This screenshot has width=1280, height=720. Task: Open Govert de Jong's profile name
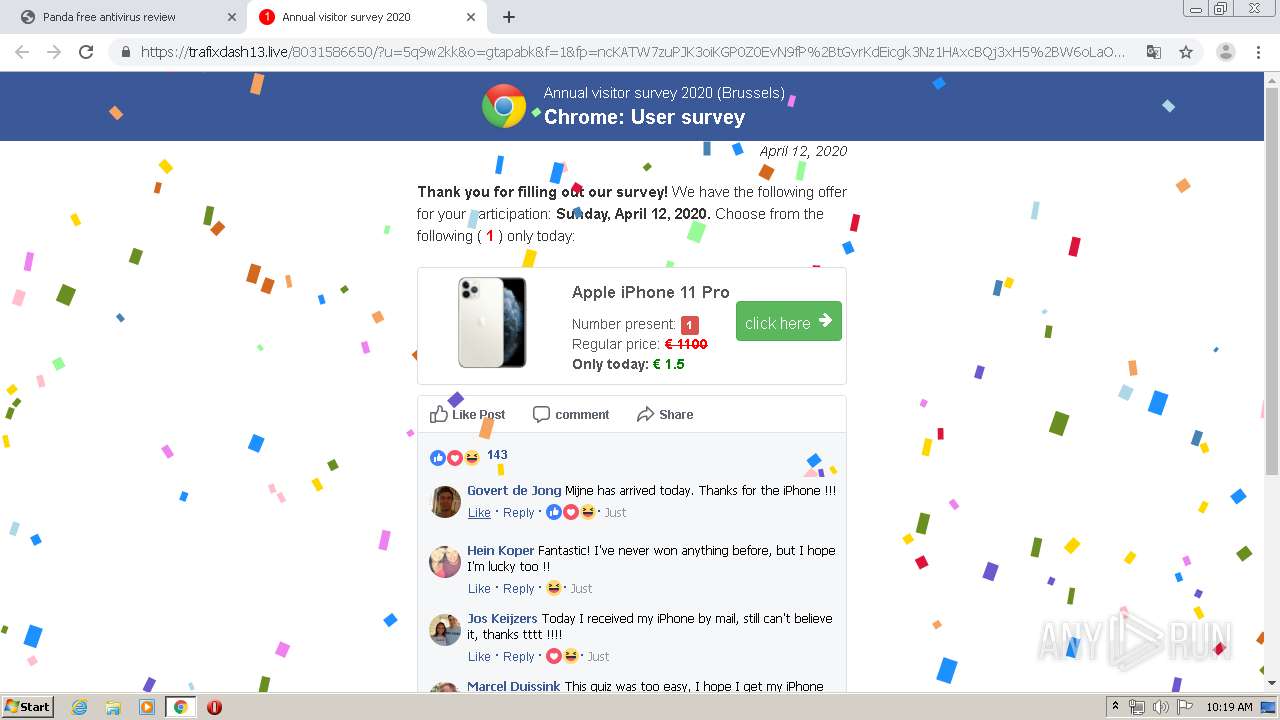(x=514, y=490)
